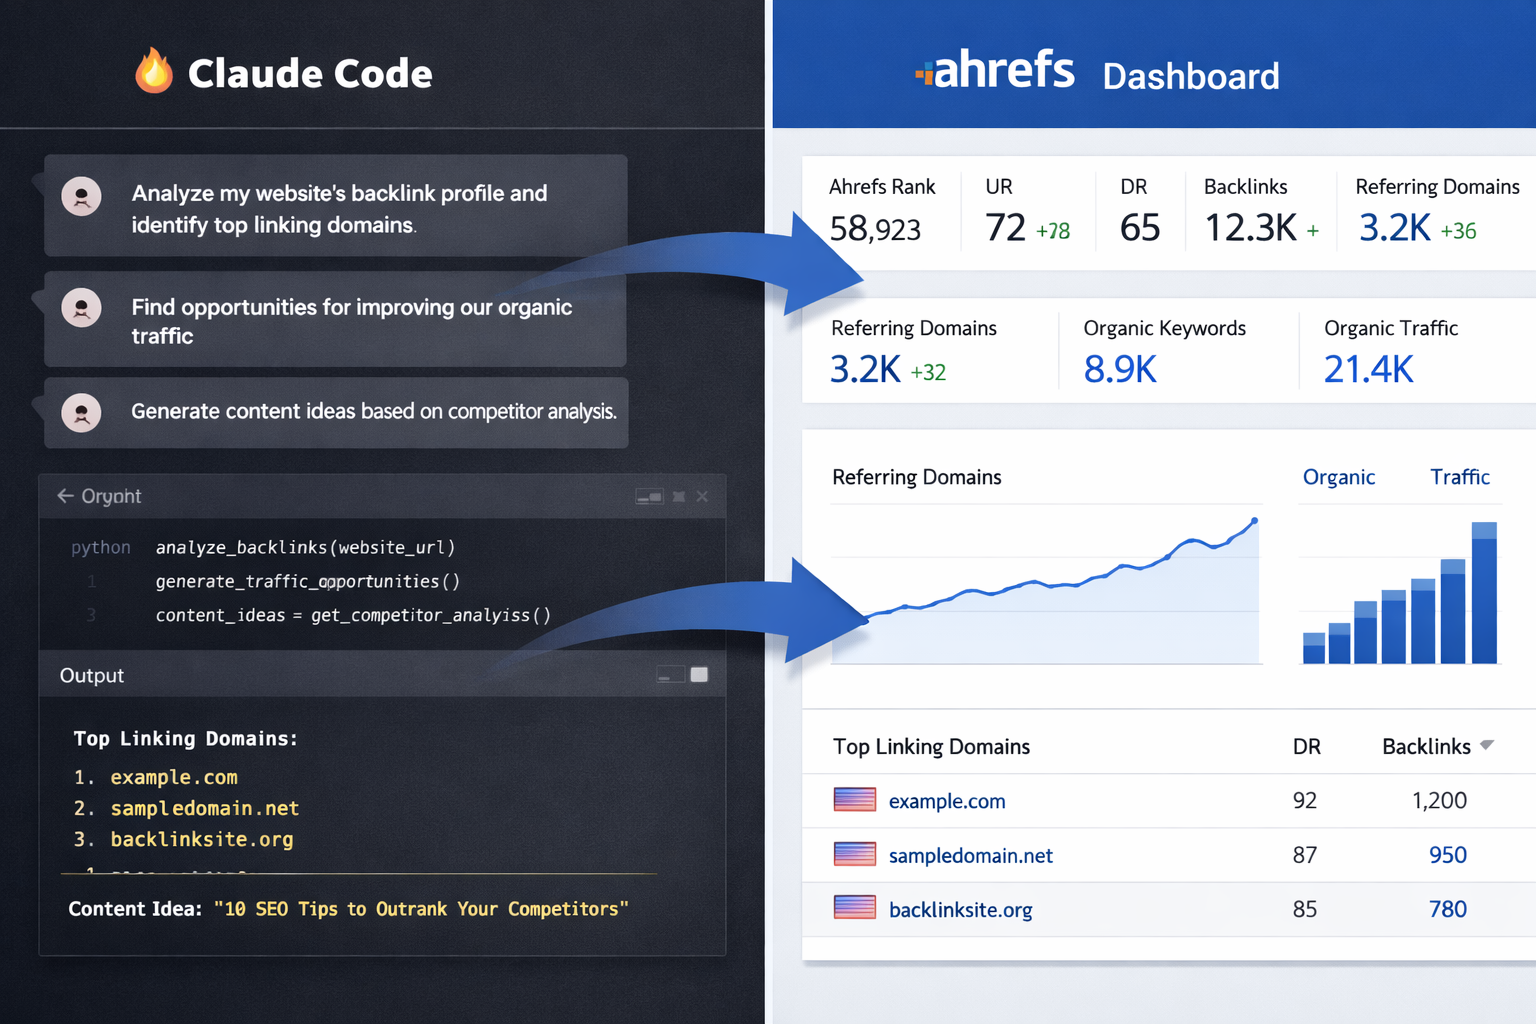
Task: Close the code editor panel
Action: 702,496
